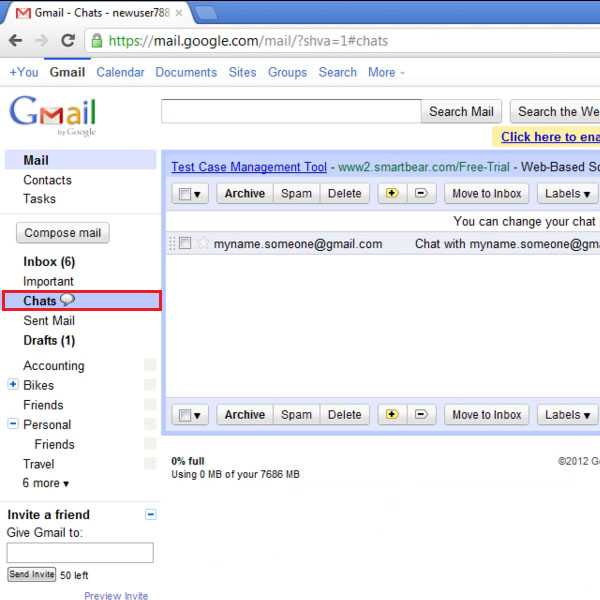Click the browser Back arrow

pyautogui.click(x=15, y=40)
